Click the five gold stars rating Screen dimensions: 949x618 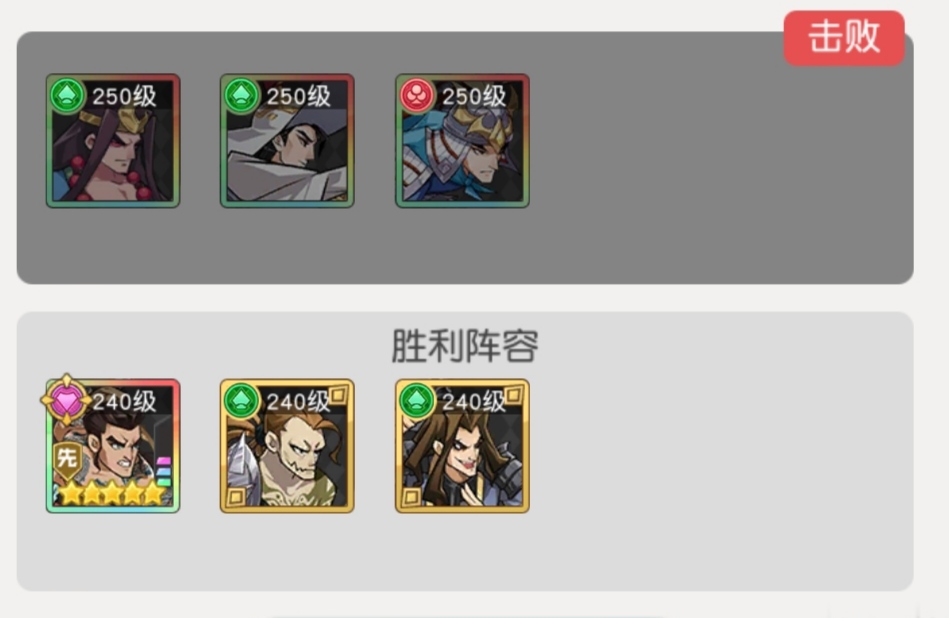[113, 493]
